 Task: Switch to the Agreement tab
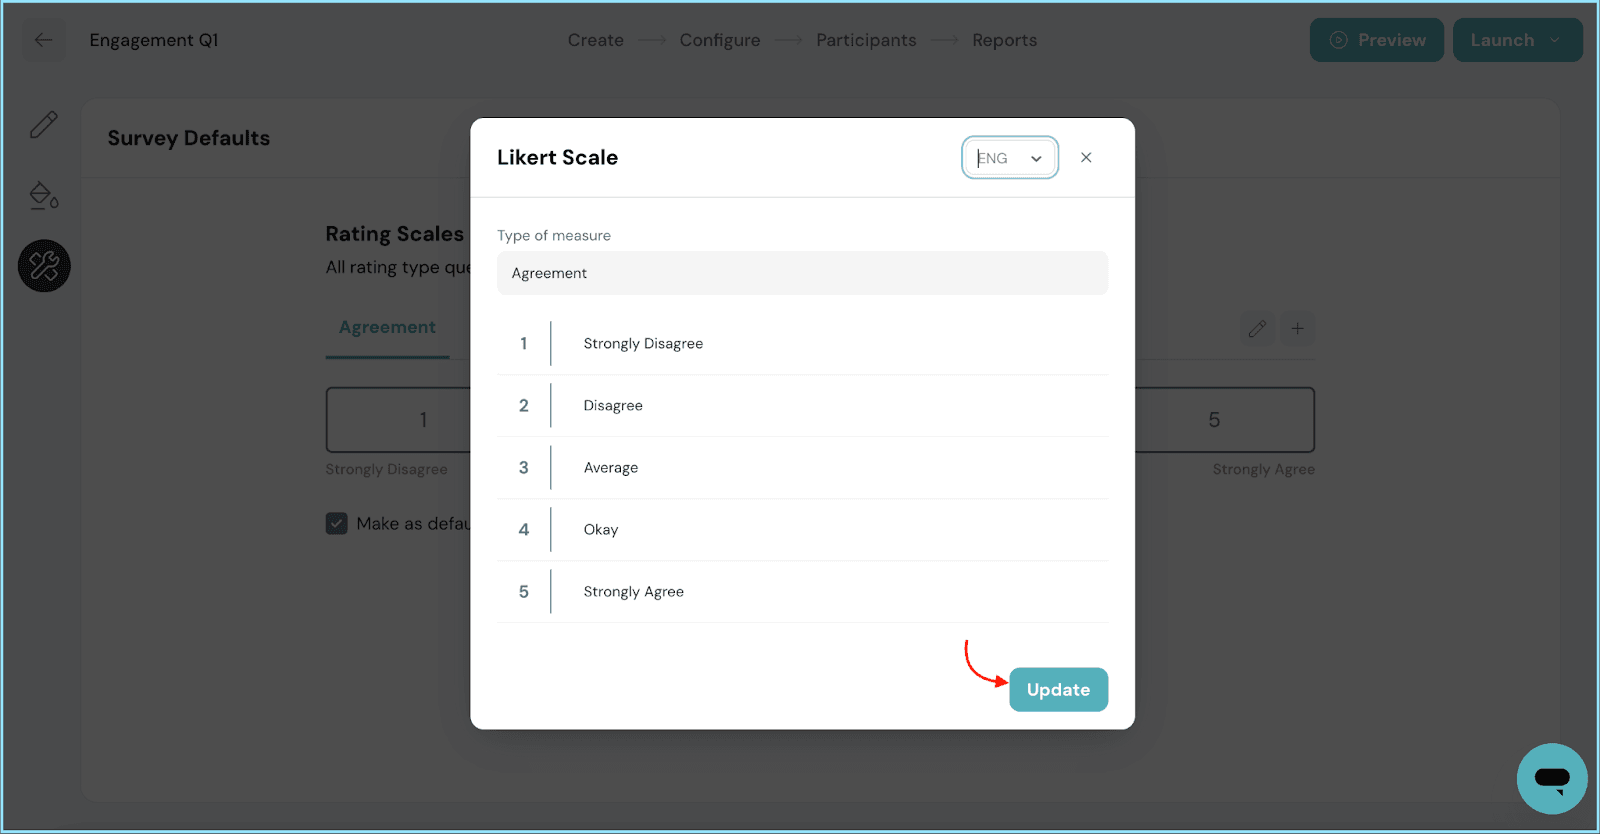coord(387,327)
